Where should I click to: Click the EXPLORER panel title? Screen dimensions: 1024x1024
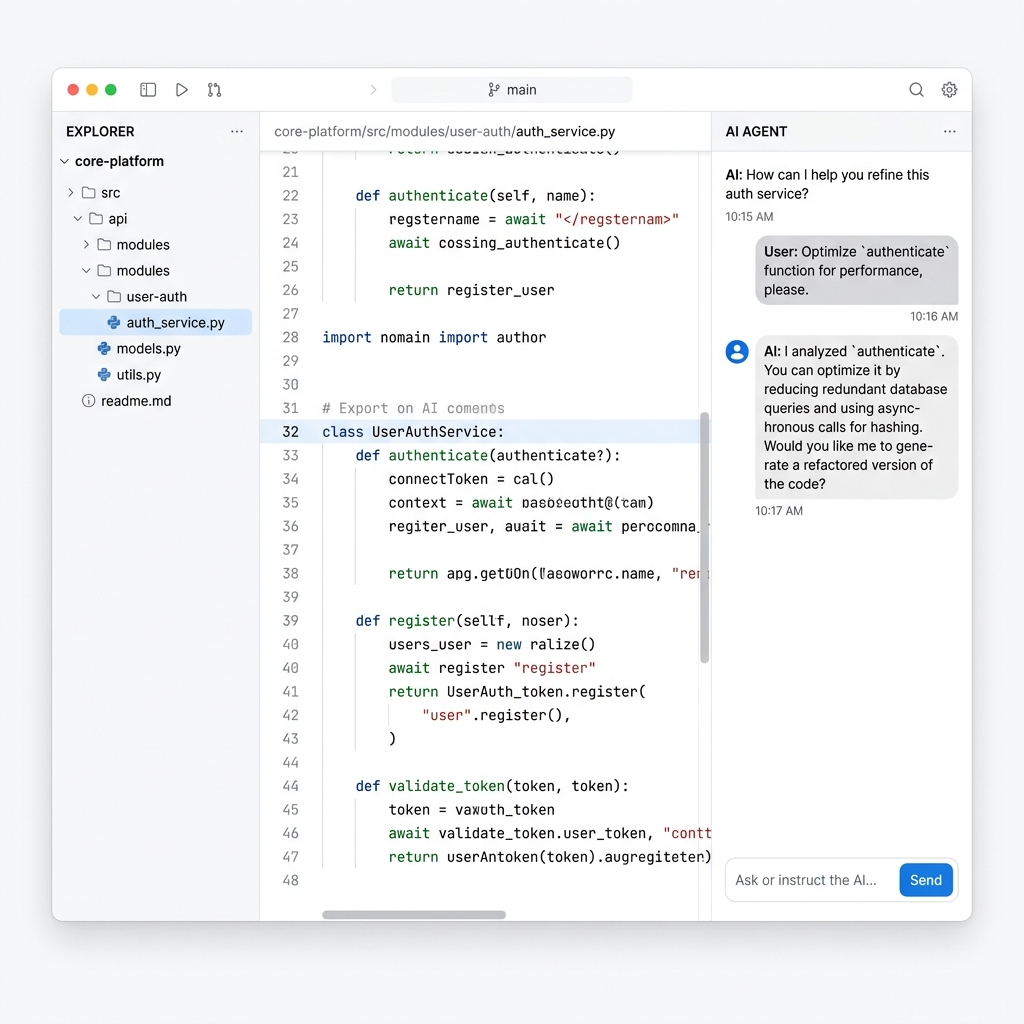pos(100,131)
